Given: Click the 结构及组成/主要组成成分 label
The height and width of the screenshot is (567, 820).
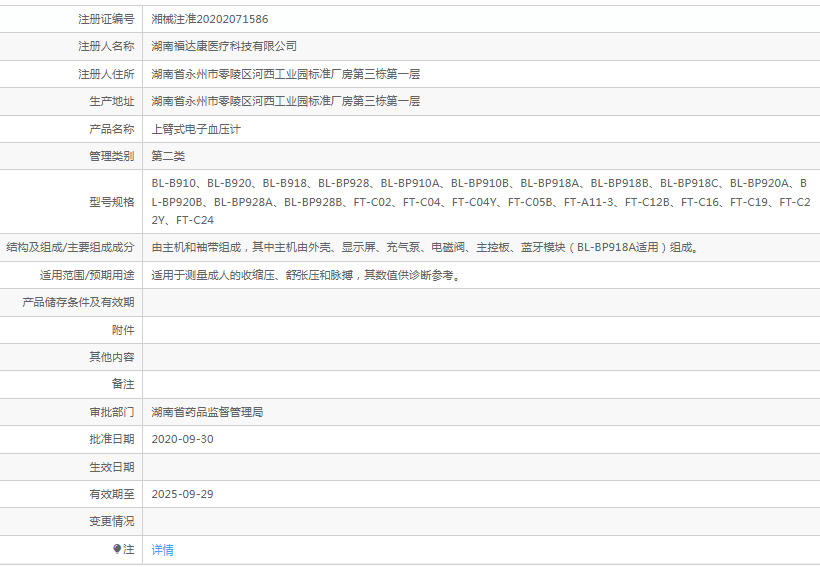Looking at the screenshot, I should 70,247.
